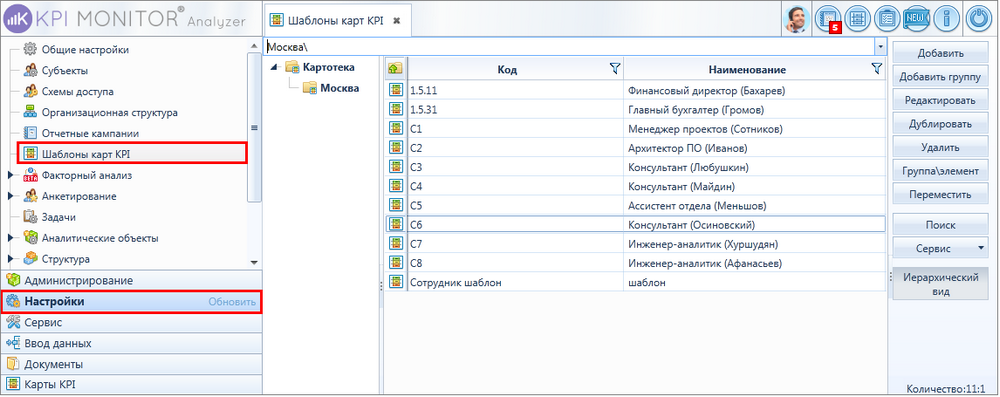Screen dimensions: 1000x397
Task: Click the card icon in row C8
Action: [396, 262]
